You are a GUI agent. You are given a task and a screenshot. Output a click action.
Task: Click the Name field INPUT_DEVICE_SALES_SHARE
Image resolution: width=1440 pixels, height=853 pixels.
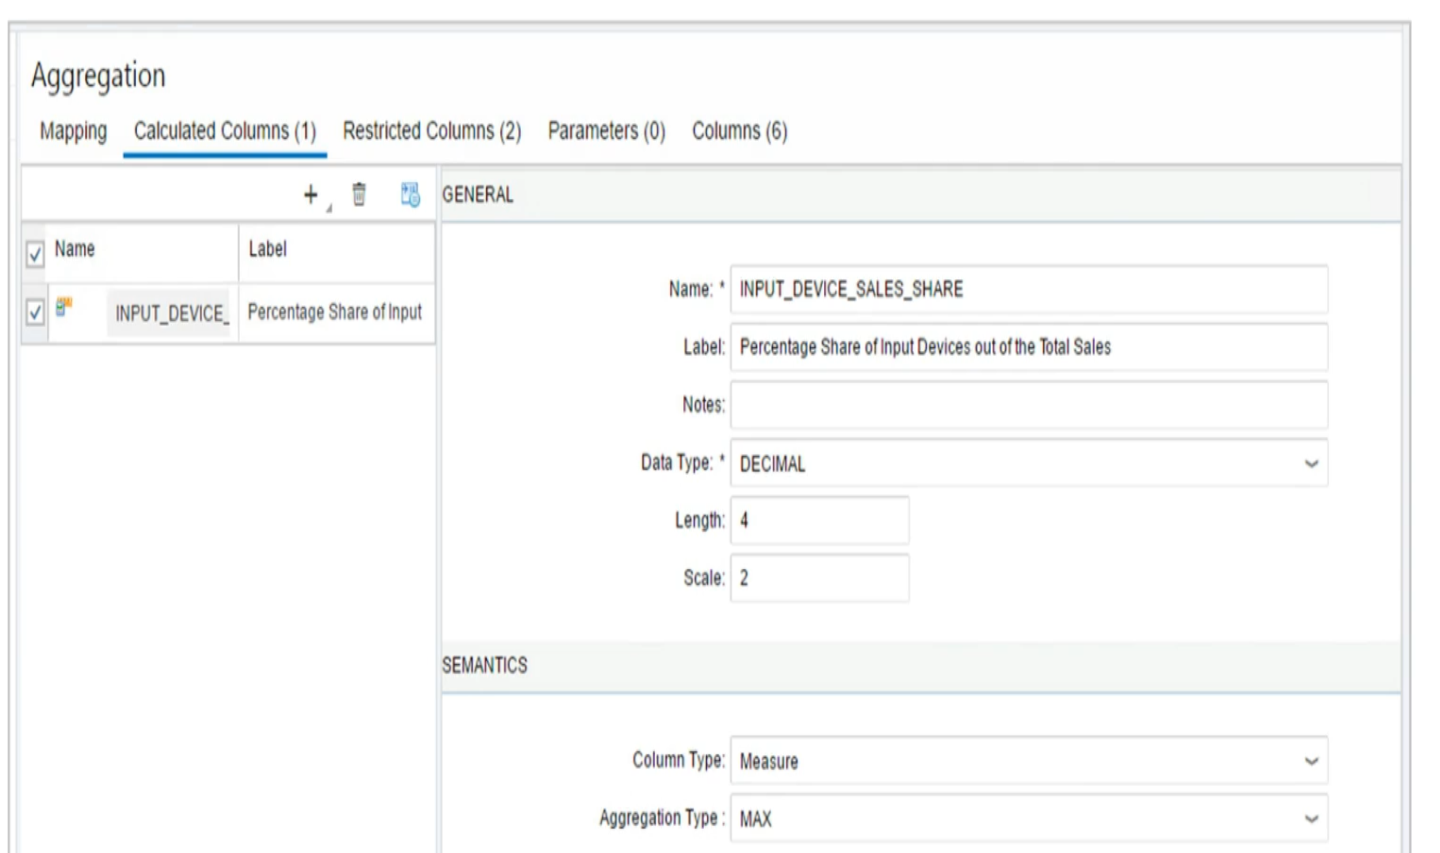click(1029, 289)
